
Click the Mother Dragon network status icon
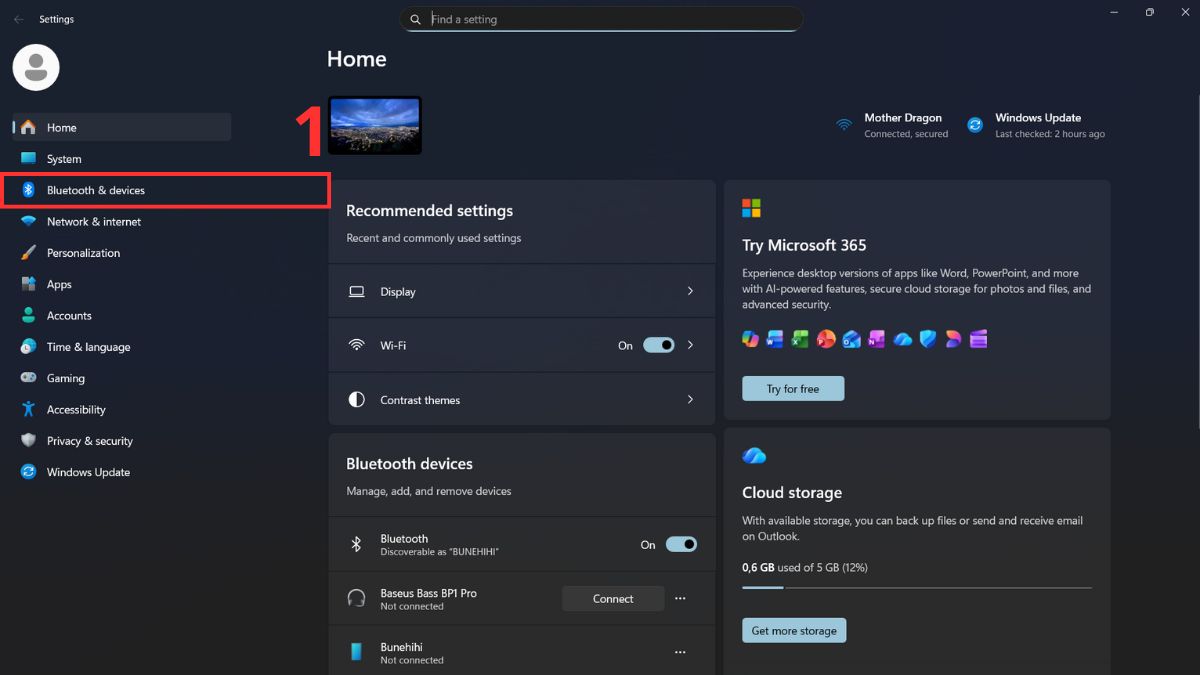point(843,125)
